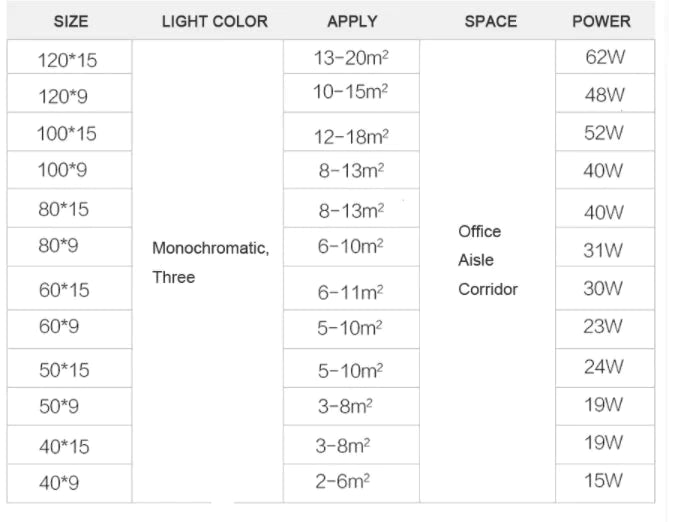
Task: Click the POWER column header
Action: (602, 21)
